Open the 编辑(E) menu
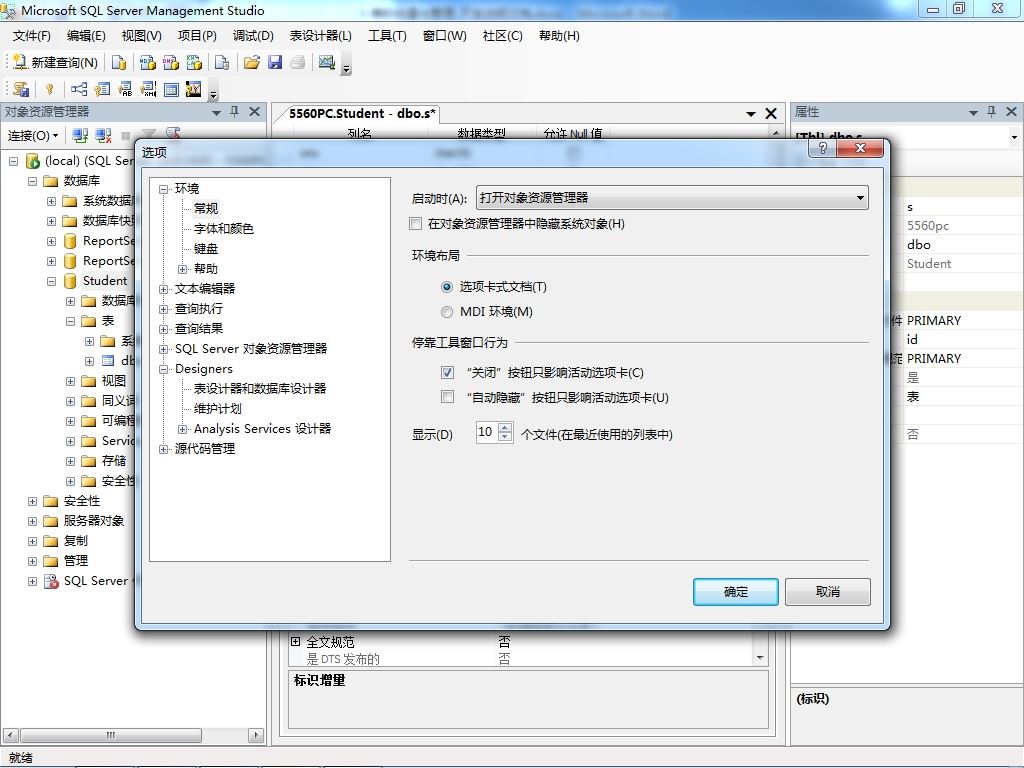 (86, 36)
